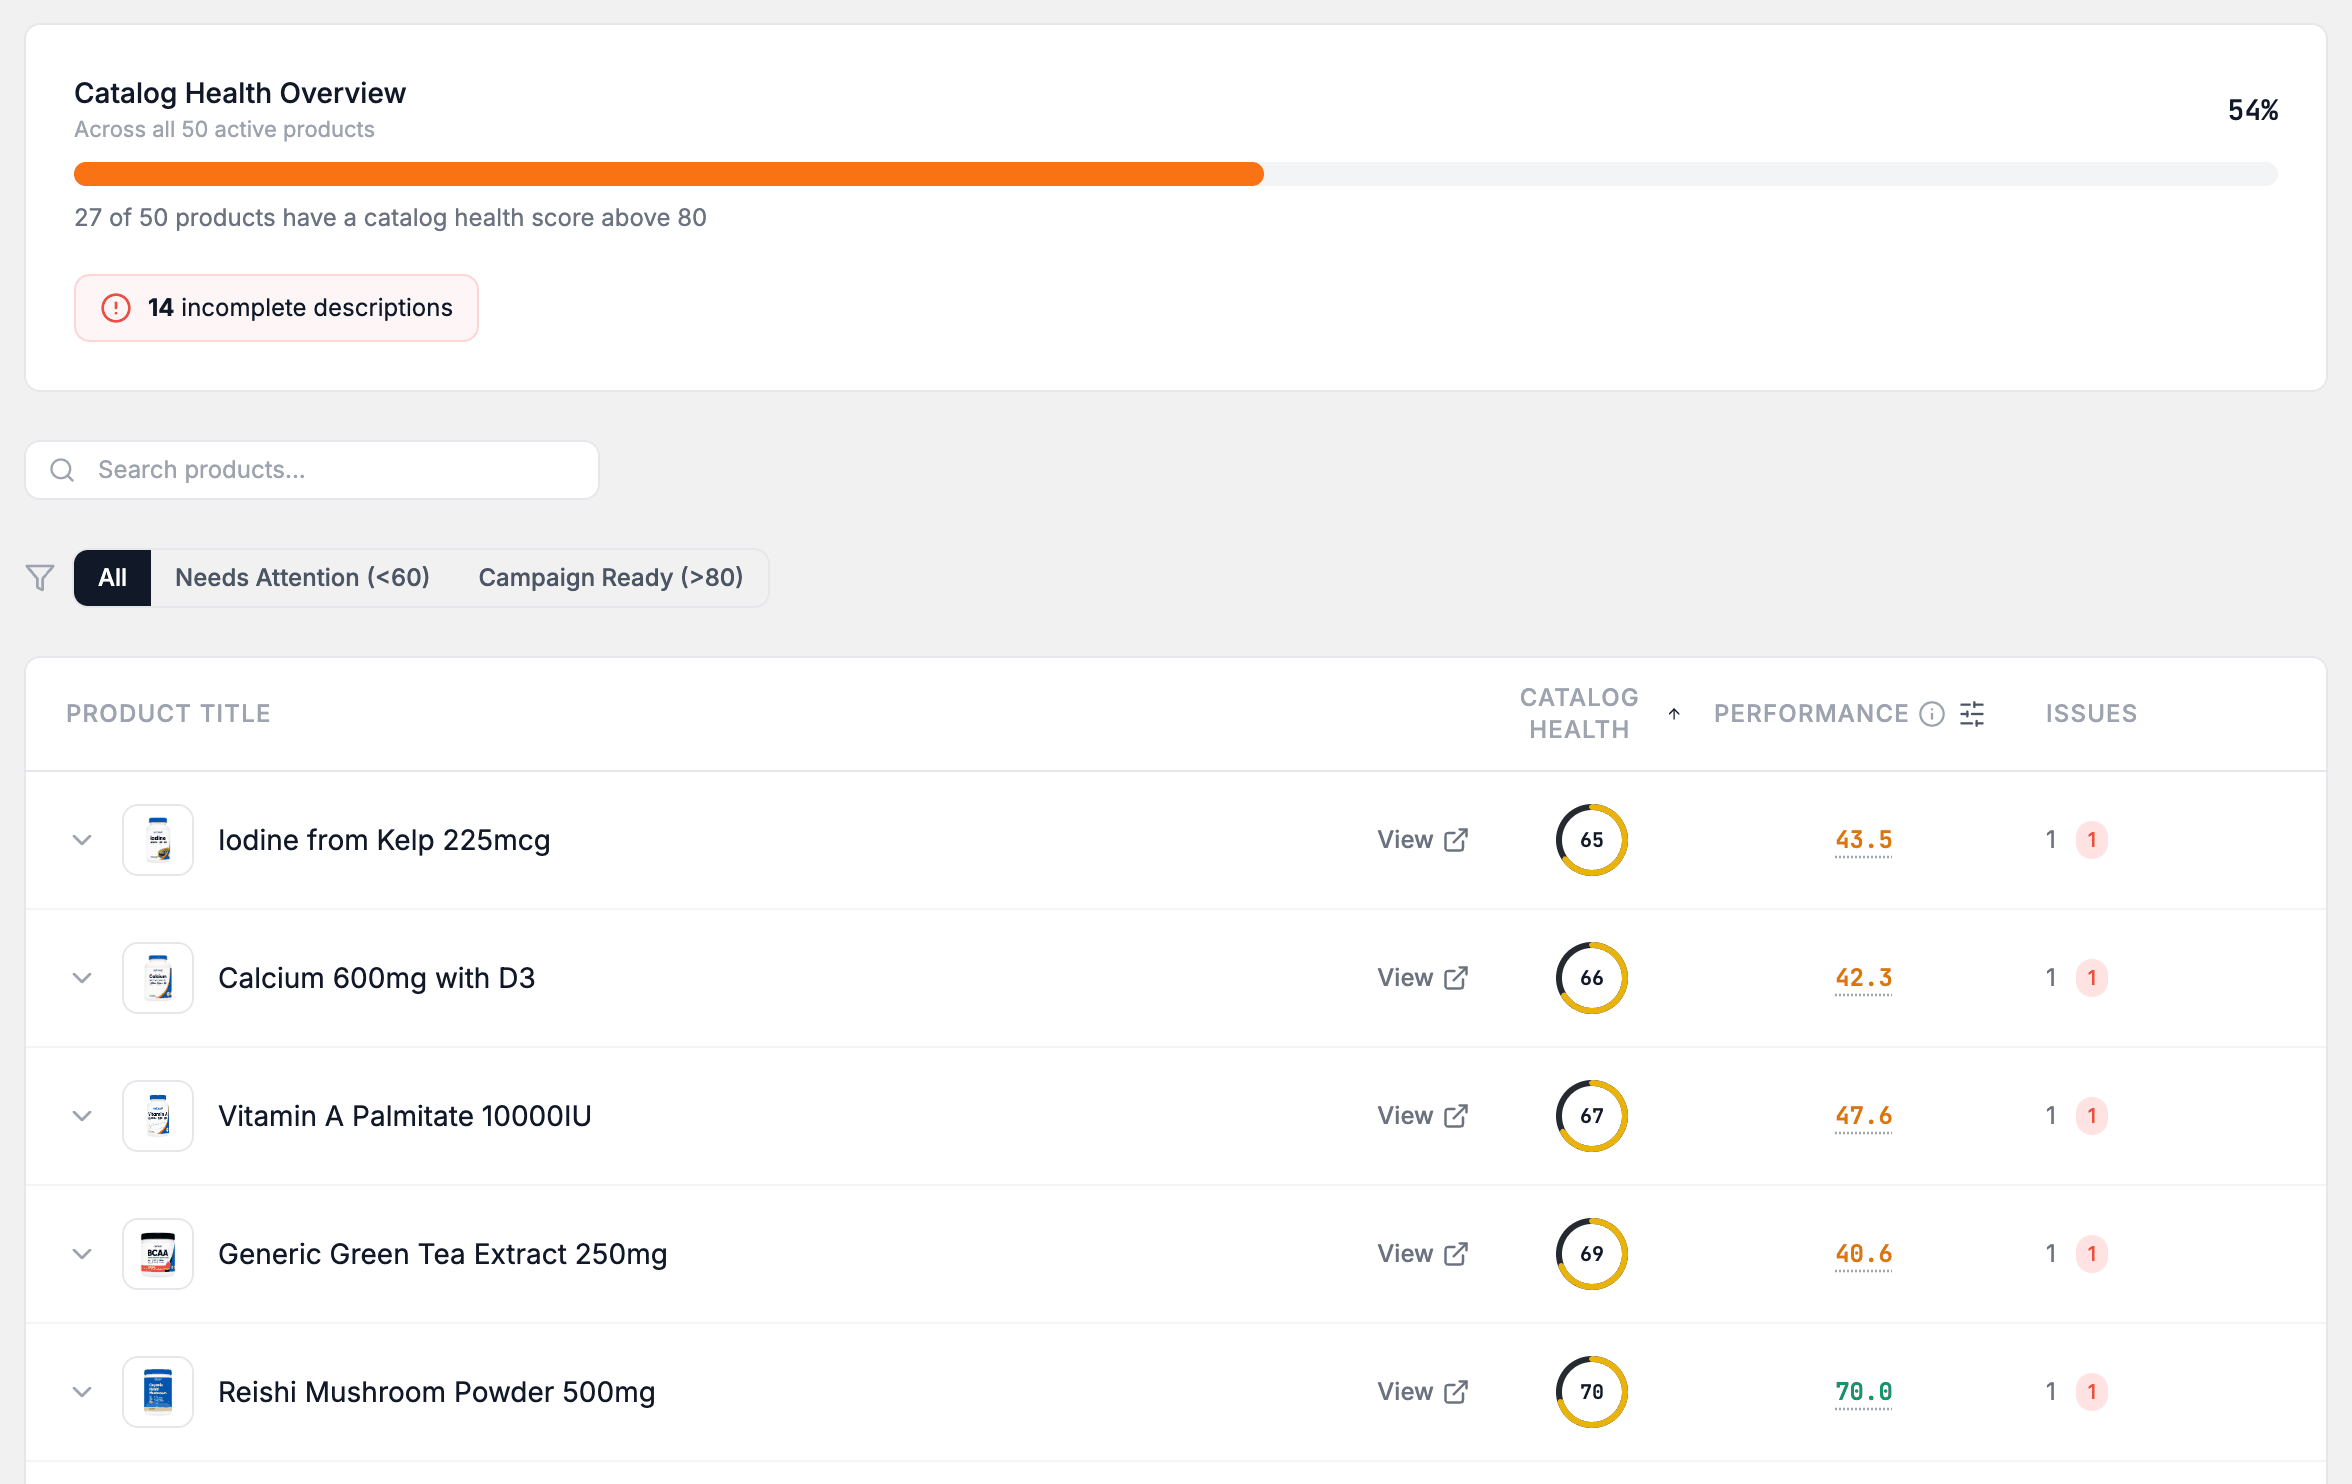Click the Performance info icon
This screenshot has height=1484, width=2352.
[x=1932, y=714]
